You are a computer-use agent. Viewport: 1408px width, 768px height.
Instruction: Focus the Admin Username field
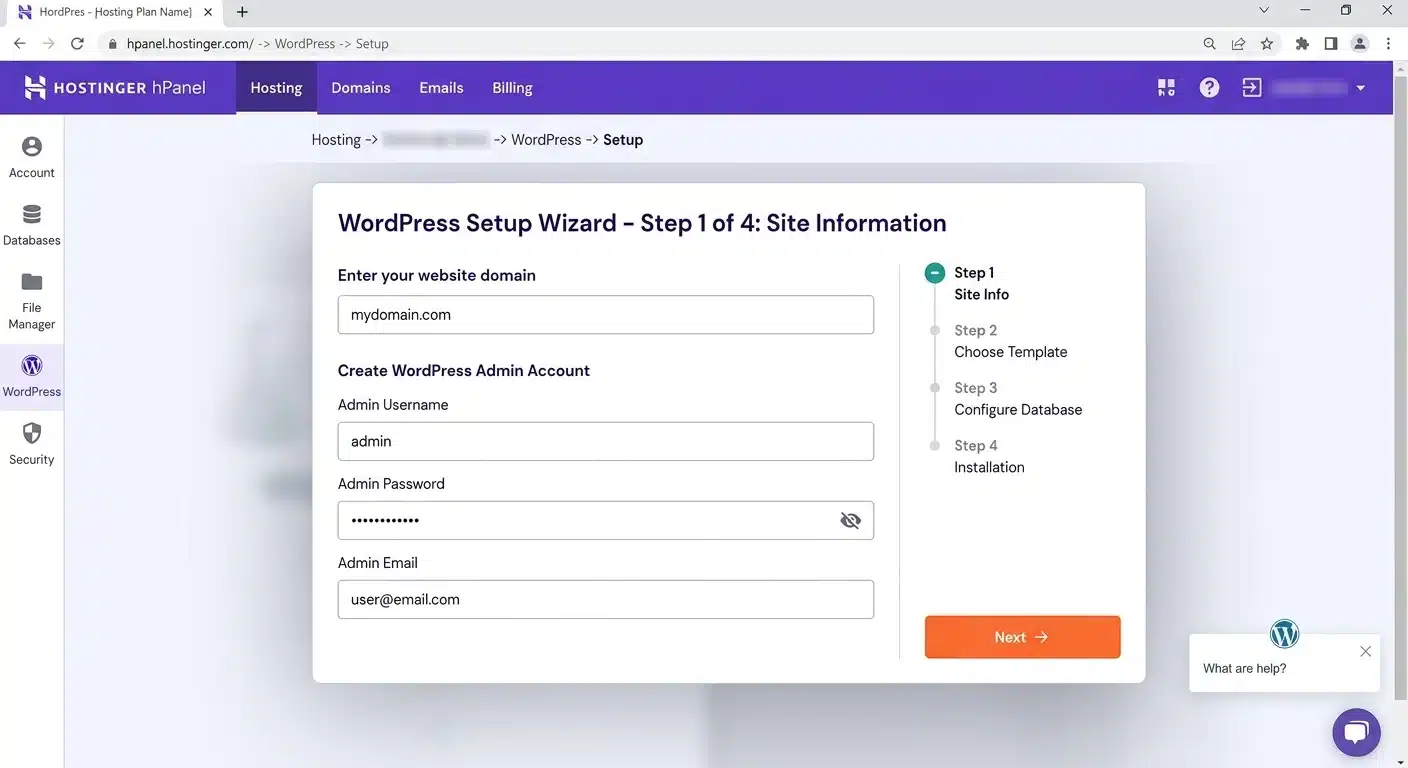click(x=606, y=441)
